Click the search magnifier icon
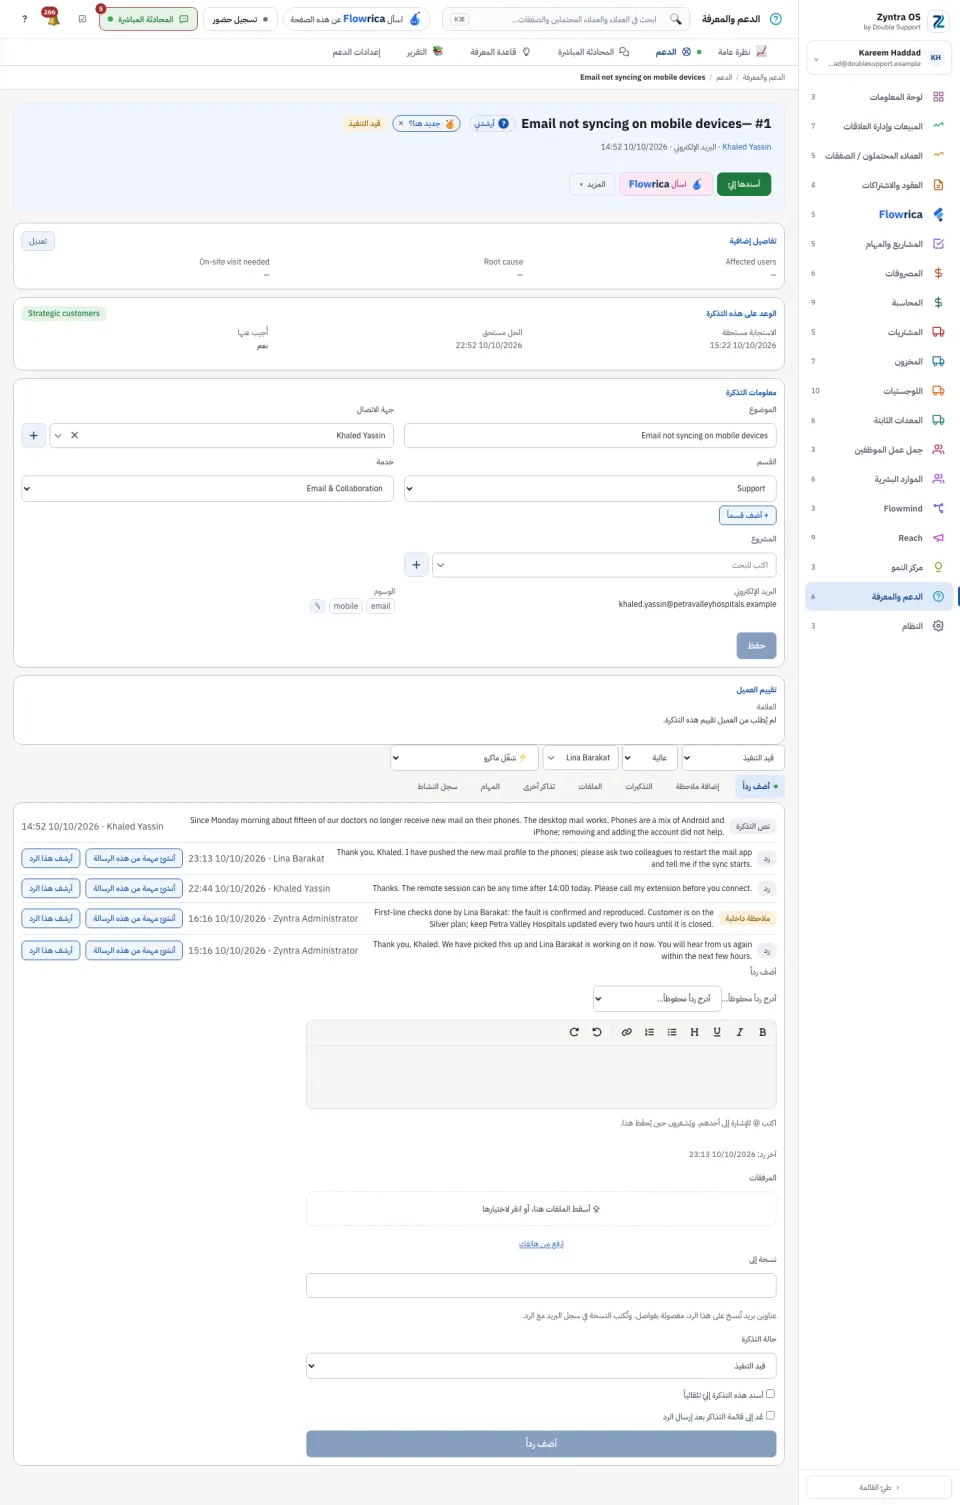 coord(676,19)
